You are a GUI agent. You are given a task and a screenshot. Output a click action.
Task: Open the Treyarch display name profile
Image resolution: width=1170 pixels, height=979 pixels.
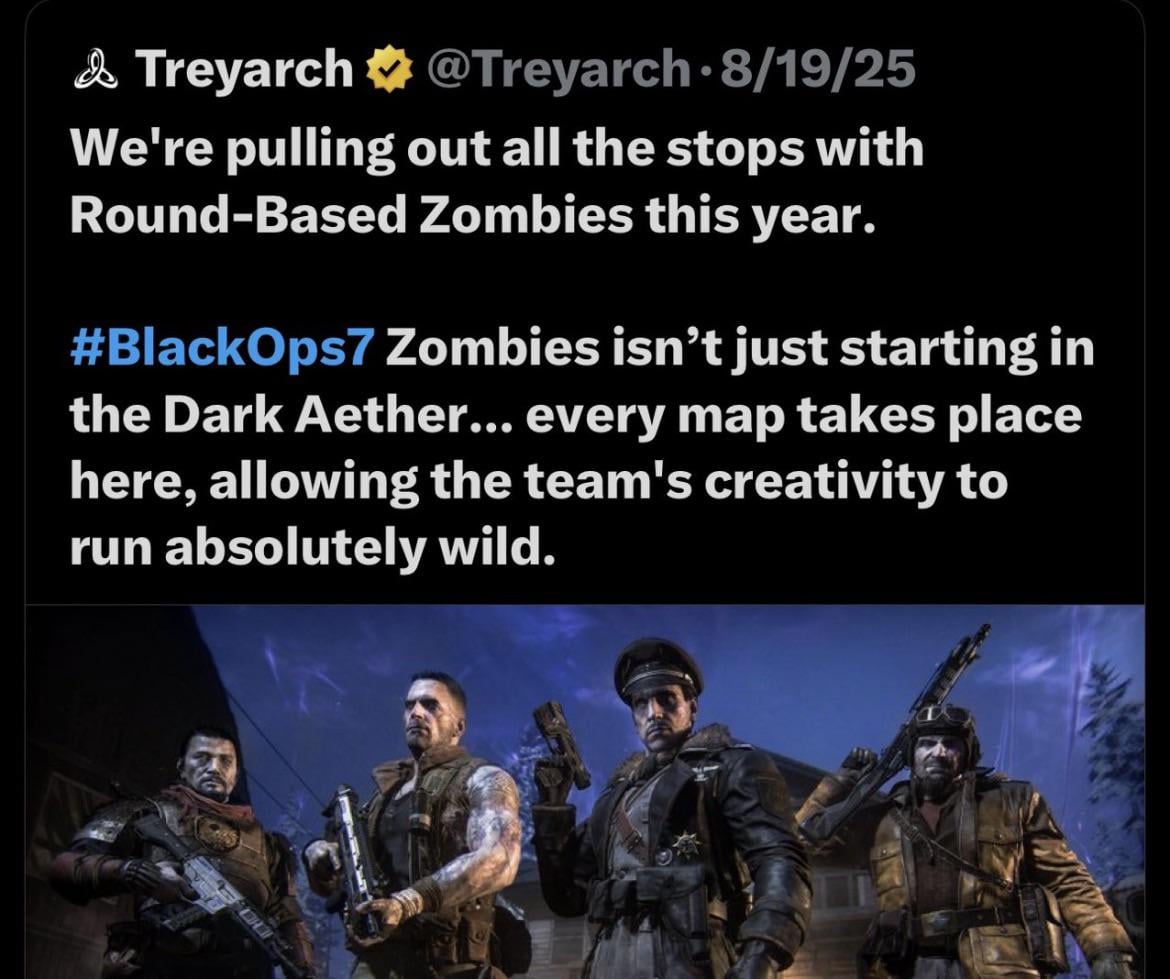point(245,69)
